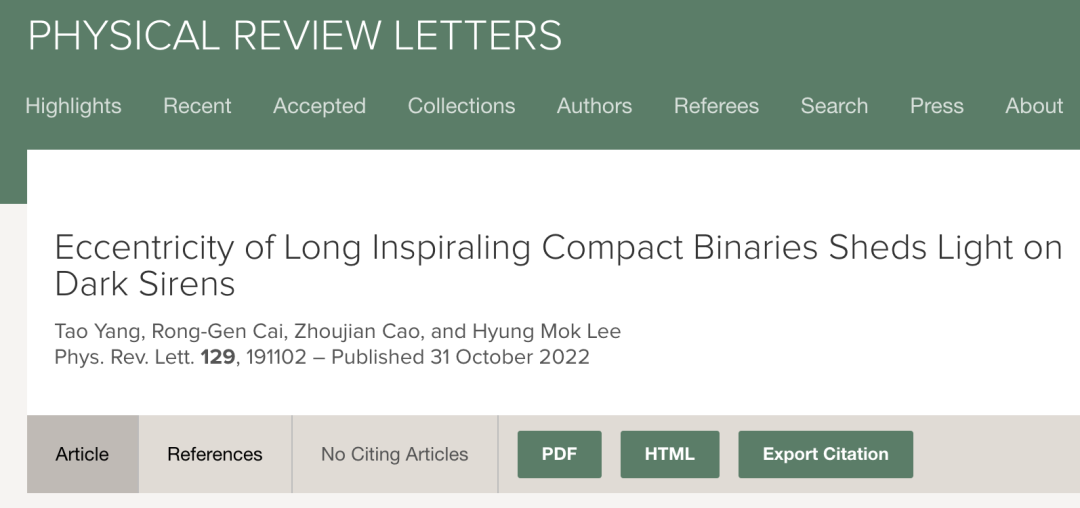Image resolution: width=1080 pixels, height=508 pixels.
Task: Switch to the References tab
Action: (215, 454)
